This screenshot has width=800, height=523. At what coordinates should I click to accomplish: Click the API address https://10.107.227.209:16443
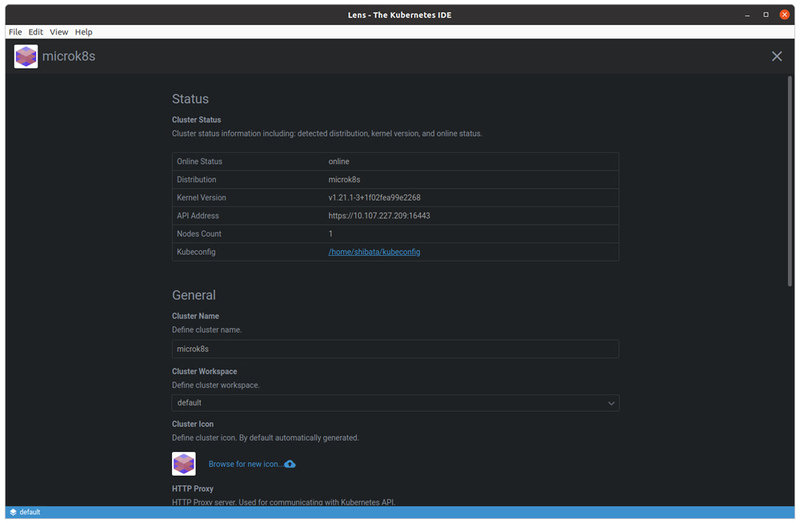pyautogui.click(x=379, y=215)
